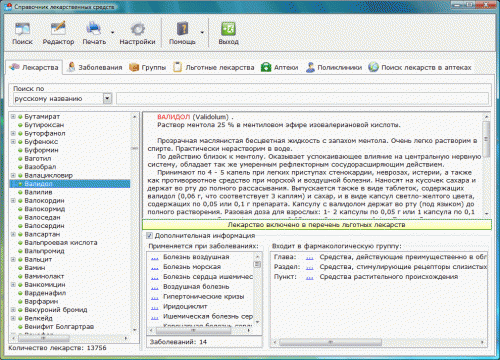Click link icon beside Болезнь морская
The width and height of the screenshot is (500, 360).
[155, 268]
